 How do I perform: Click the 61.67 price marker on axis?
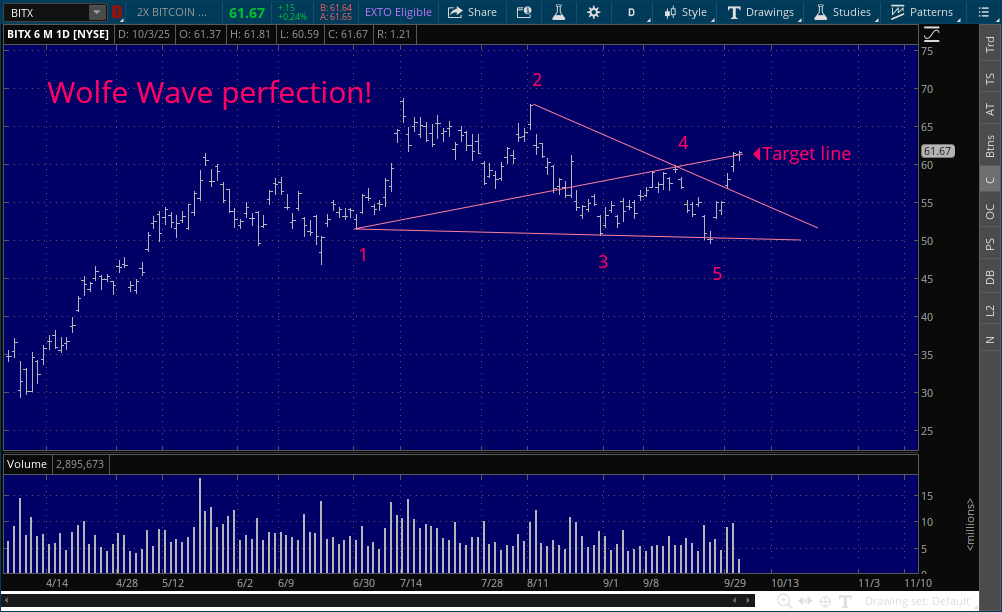[x=937, y=151]
